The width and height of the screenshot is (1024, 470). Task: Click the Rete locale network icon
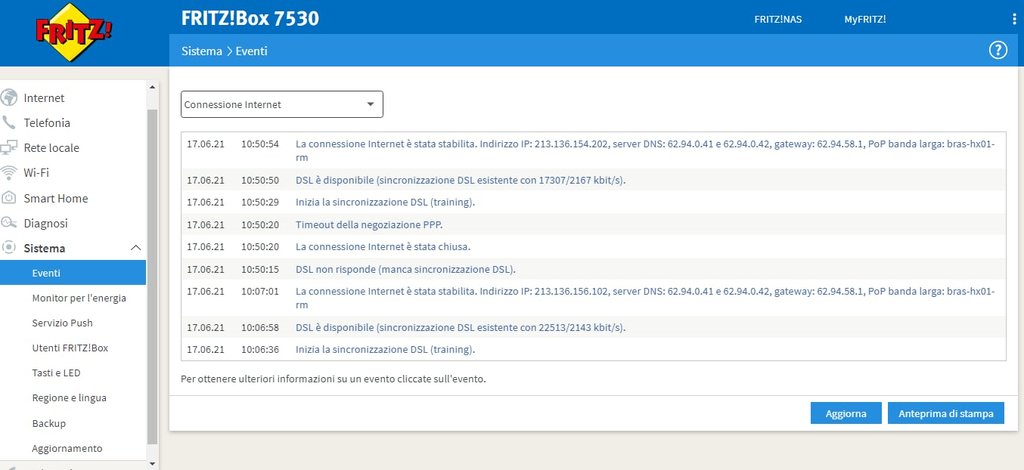tap(9, 148)
